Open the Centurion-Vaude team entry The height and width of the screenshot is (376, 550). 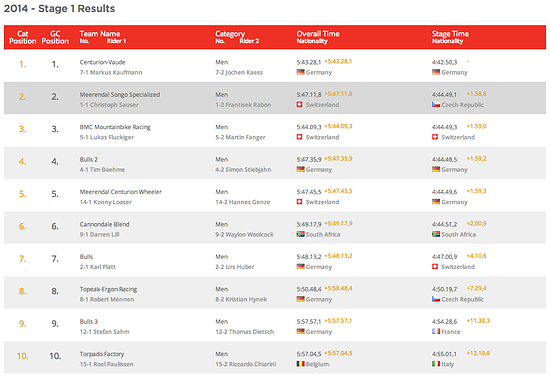102,62
